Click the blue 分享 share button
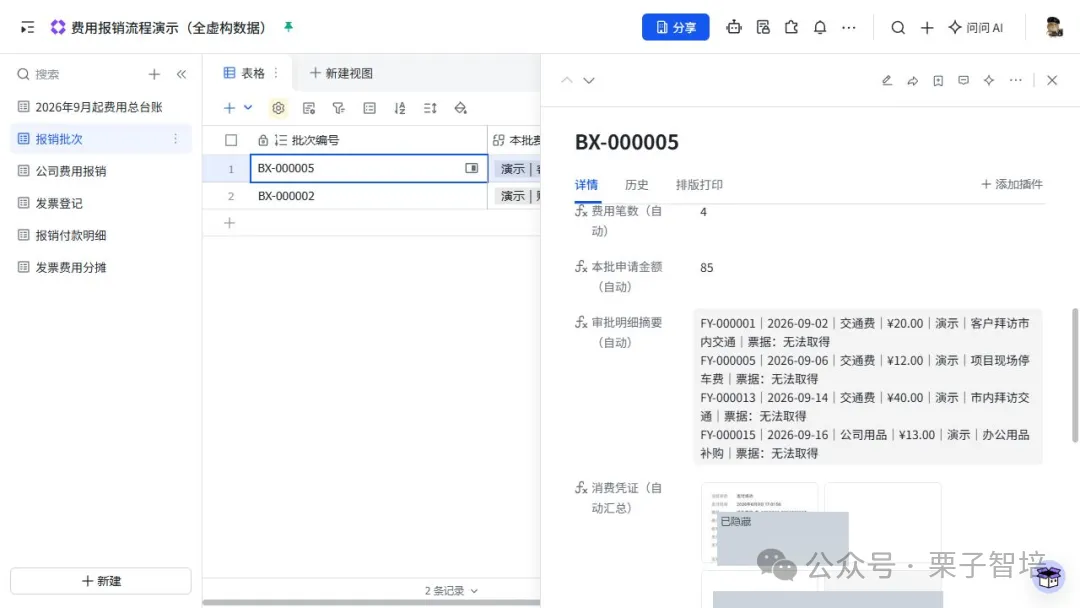This screenshot has width=1080, height=608. 675,28
